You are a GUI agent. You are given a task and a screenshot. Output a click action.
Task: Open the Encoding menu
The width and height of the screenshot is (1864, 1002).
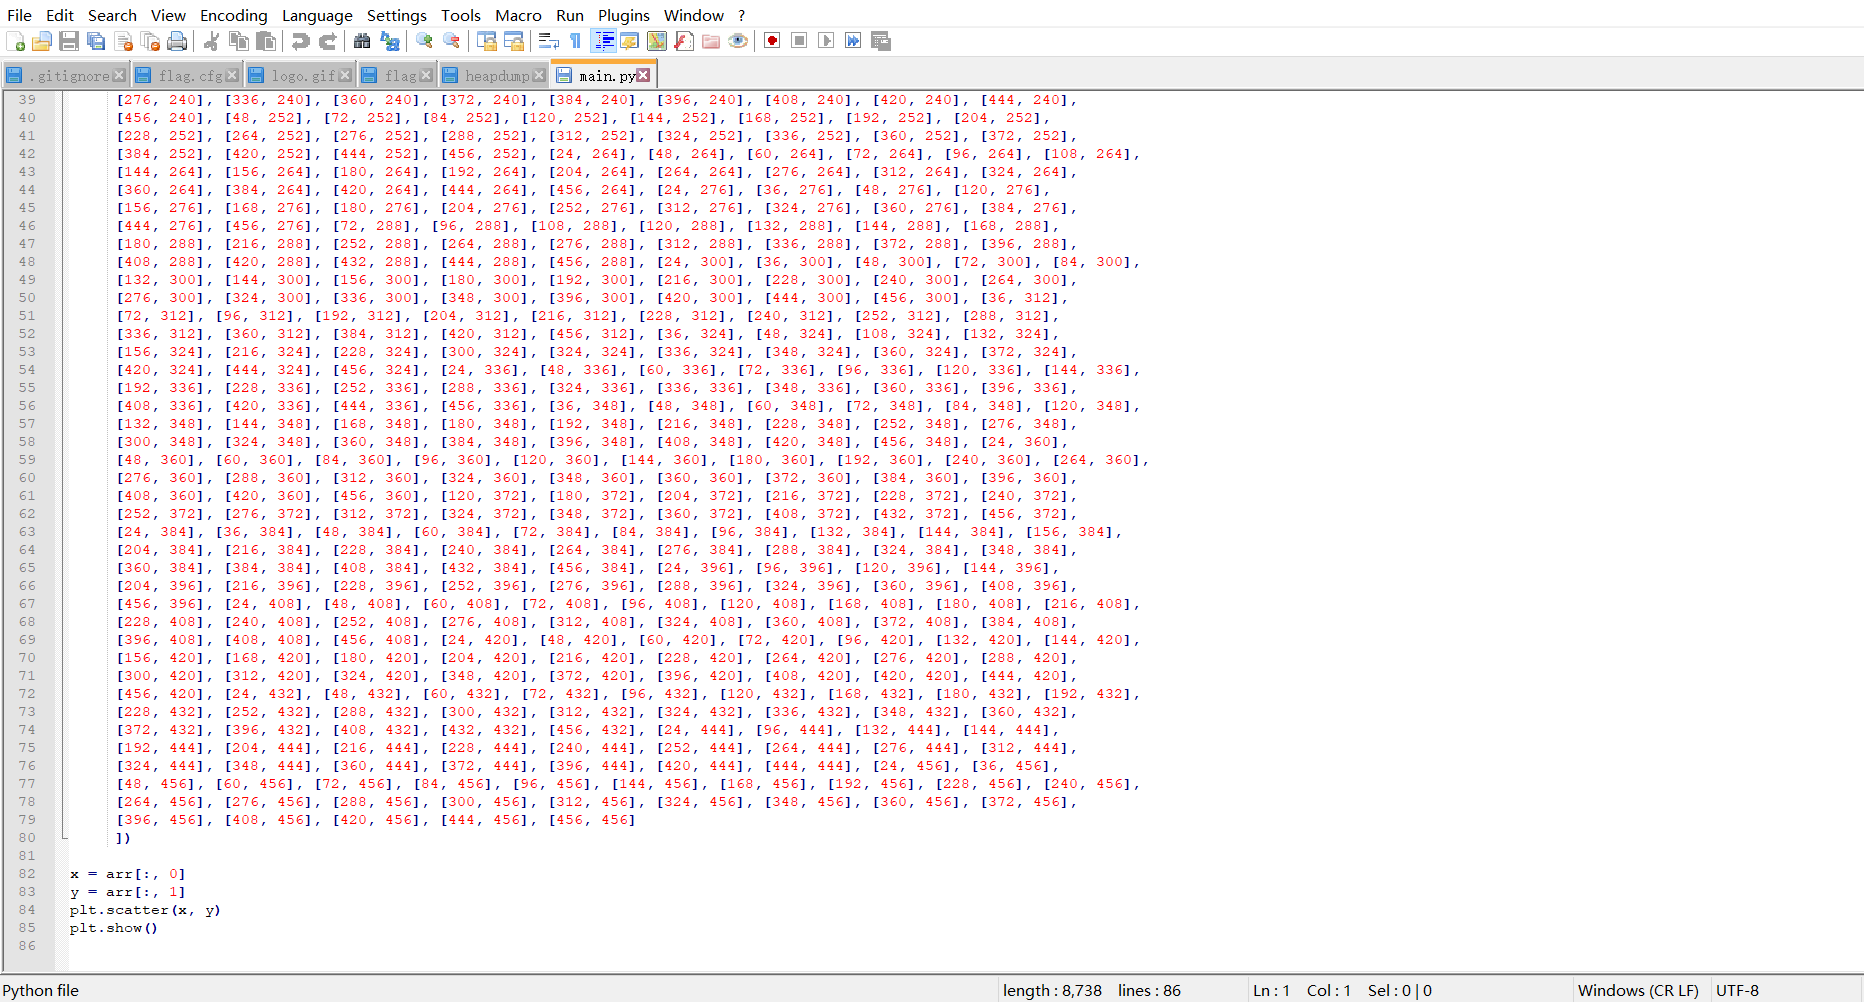[x=234, y=15]
